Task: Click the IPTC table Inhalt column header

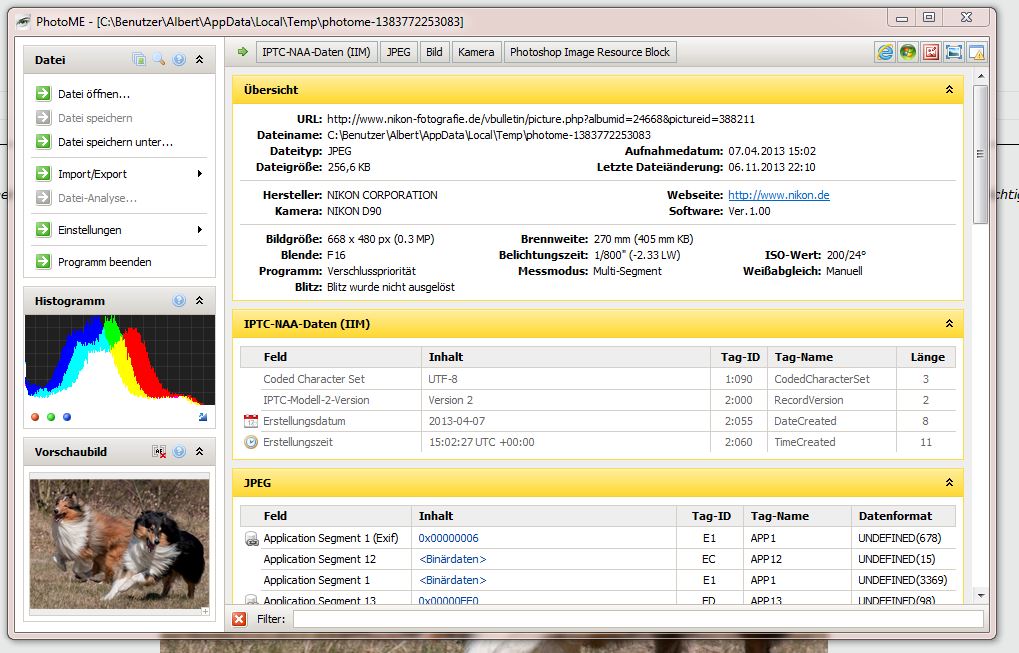Action: point(566,357)
